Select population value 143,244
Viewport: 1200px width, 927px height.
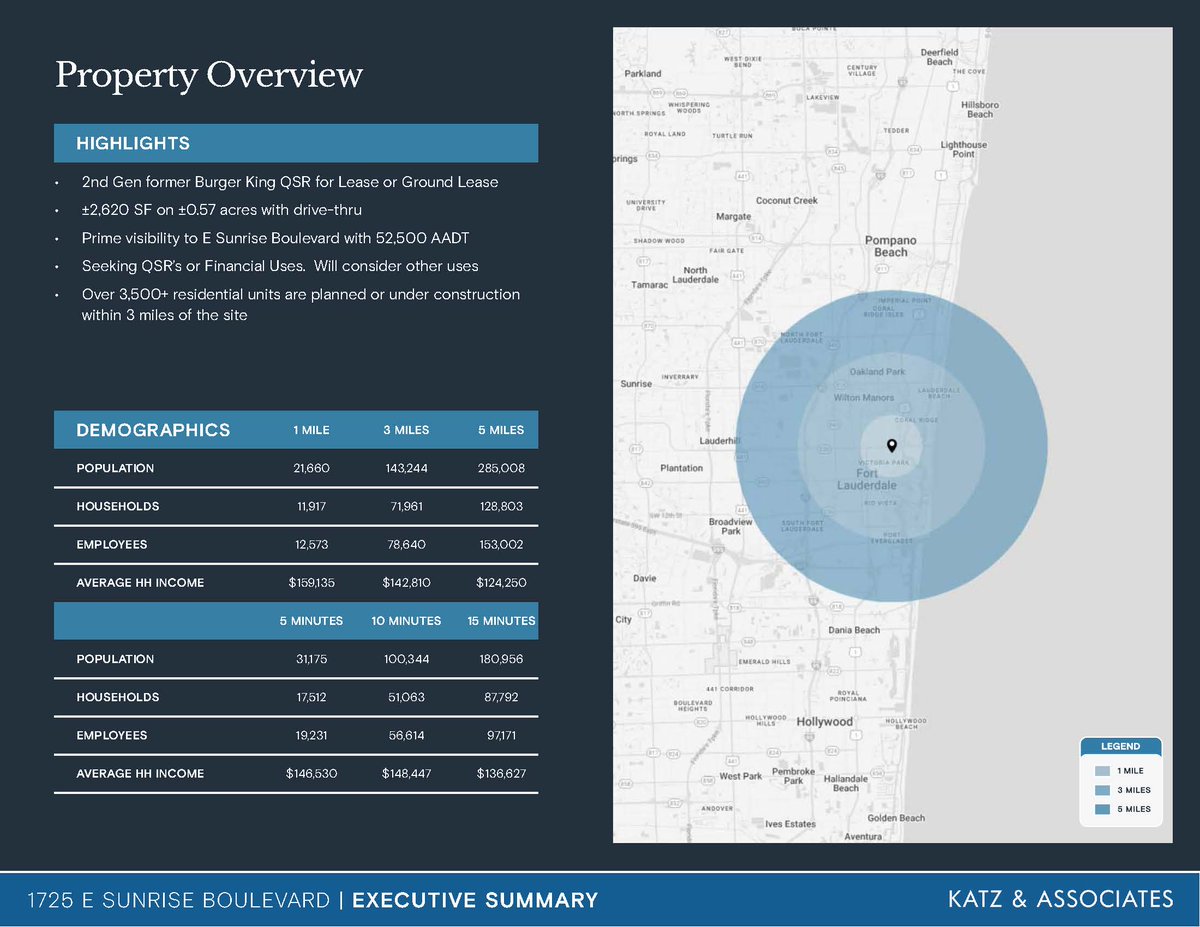[x=406, y=468]
